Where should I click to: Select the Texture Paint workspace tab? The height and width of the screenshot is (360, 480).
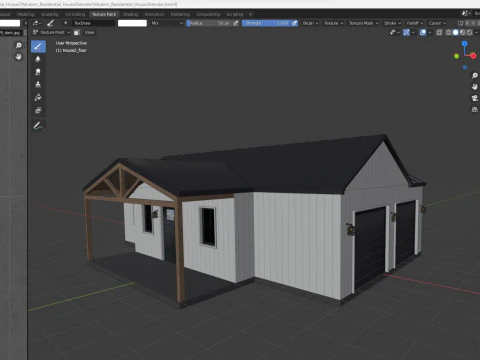(x=104, y=14)
